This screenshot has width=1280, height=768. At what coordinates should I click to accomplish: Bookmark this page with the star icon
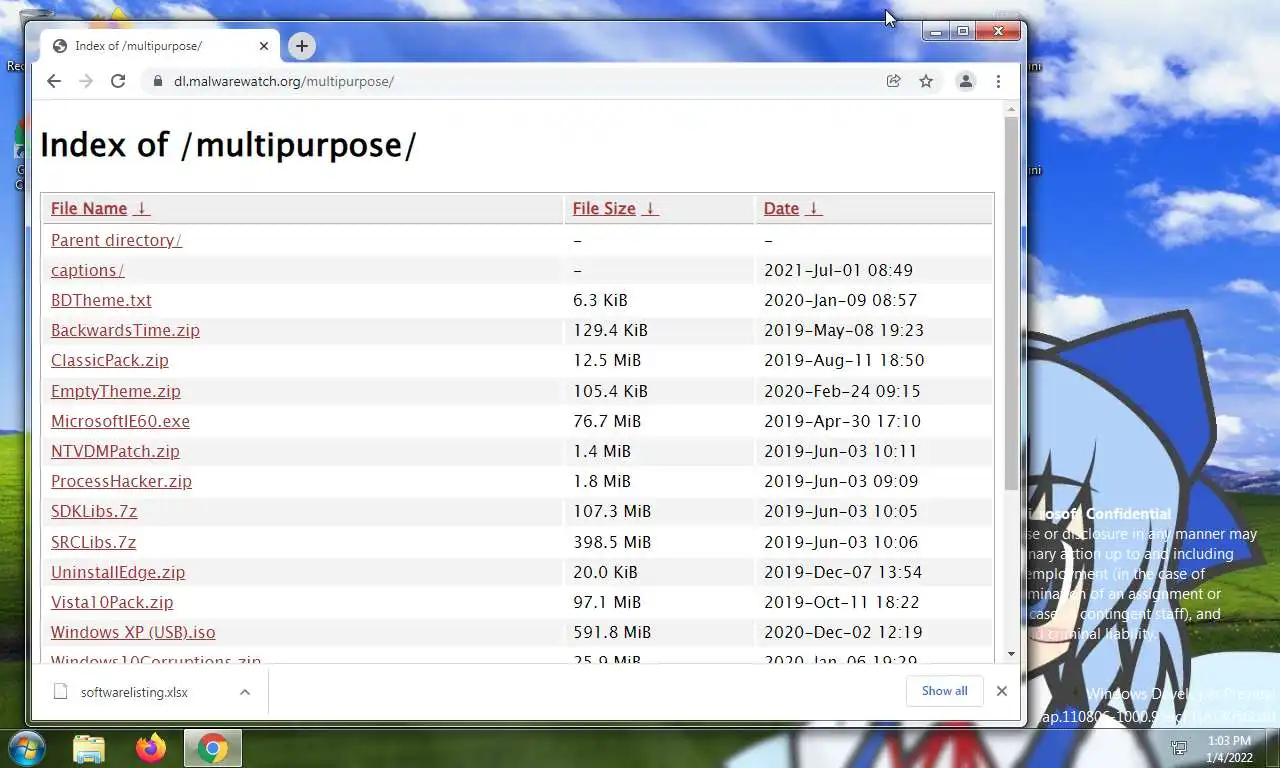point(926,81)
